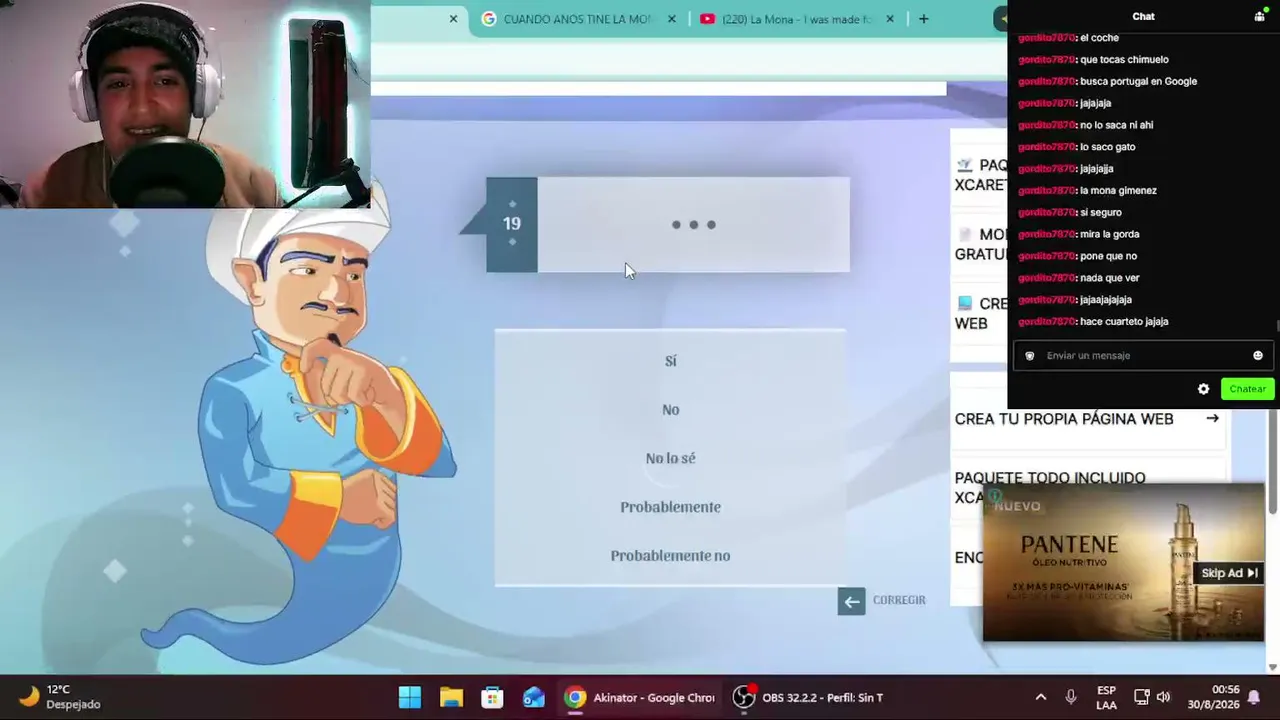Skip the Pantene video ad

pos(1229,573)
